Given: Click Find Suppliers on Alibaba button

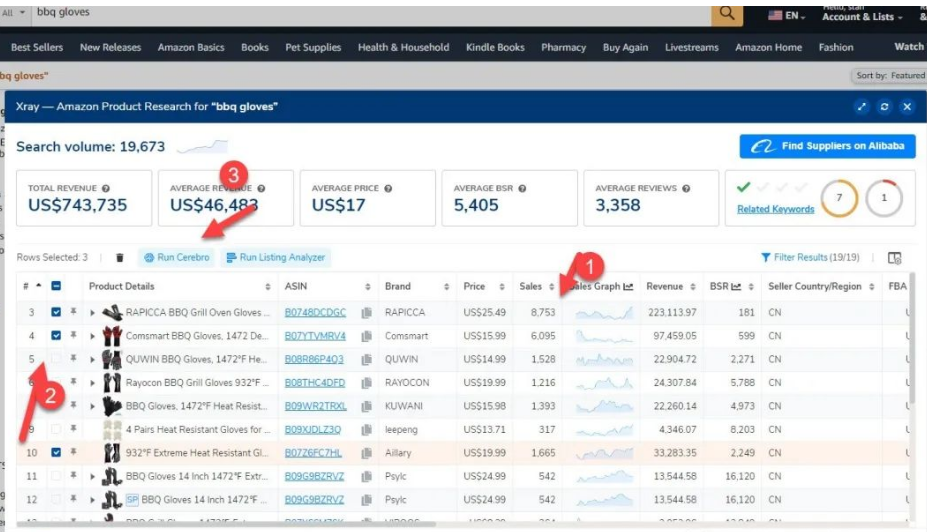Looking at the screenshot, I should pos(827,146).
